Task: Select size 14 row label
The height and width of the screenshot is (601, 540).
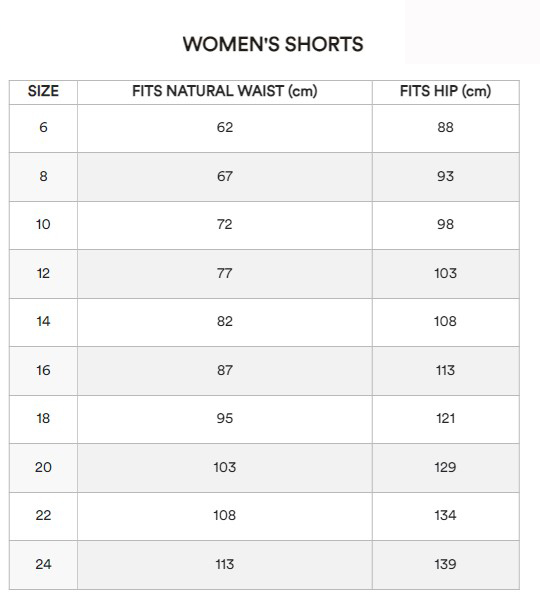Action: tap(43, 321)
